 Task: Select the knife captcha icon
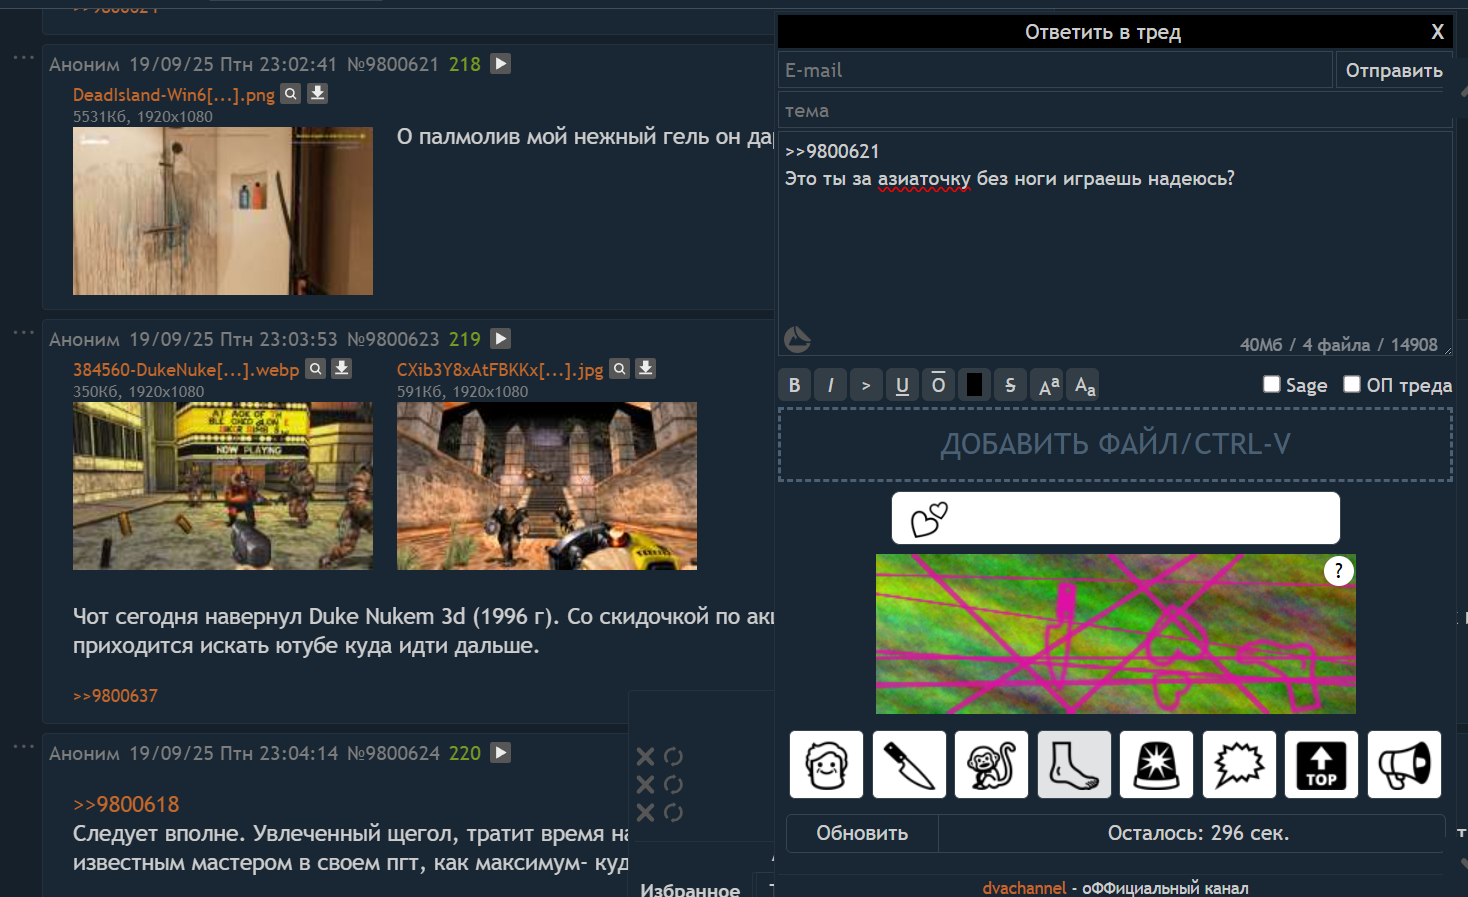click(x=909, y=765)
